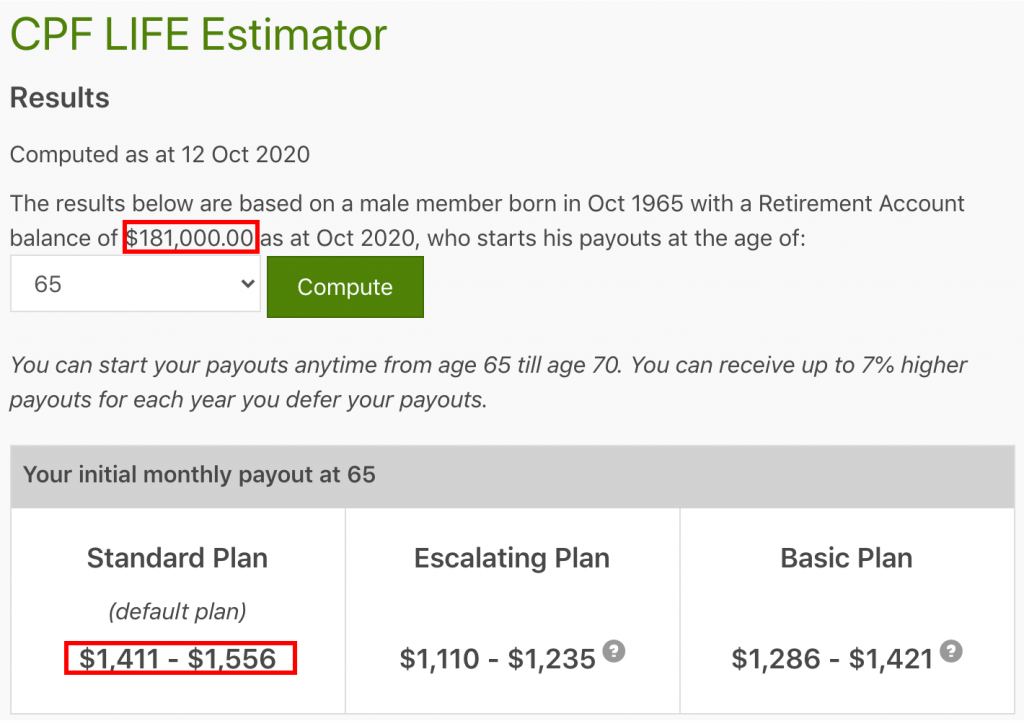Click help icon beside Escalating Plan payout
Viewport: 1024px width, 721px height.
coord(616,652)
